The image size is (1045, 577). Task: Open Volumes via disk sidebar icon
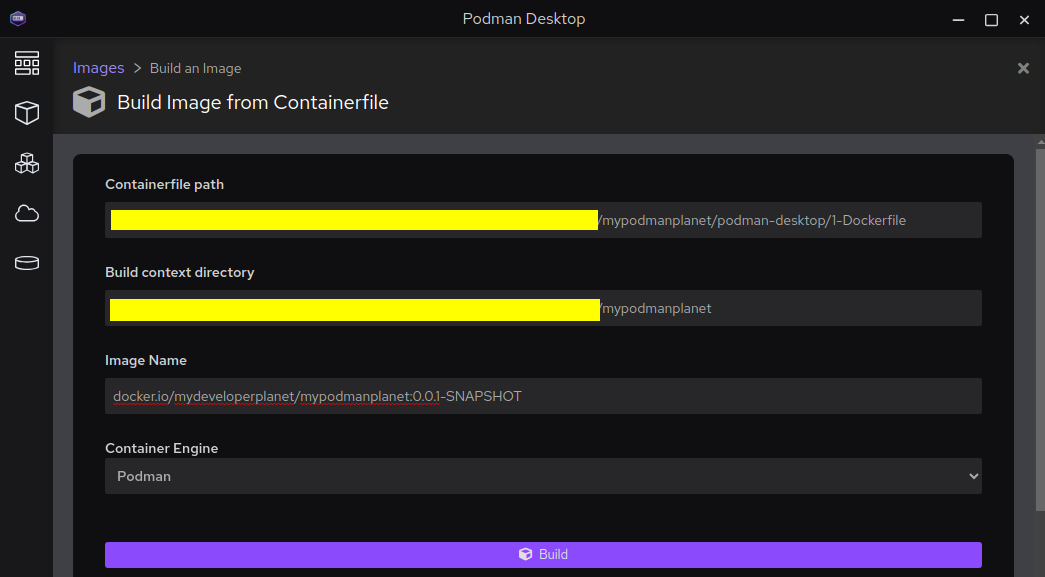(x=27, y=263)
